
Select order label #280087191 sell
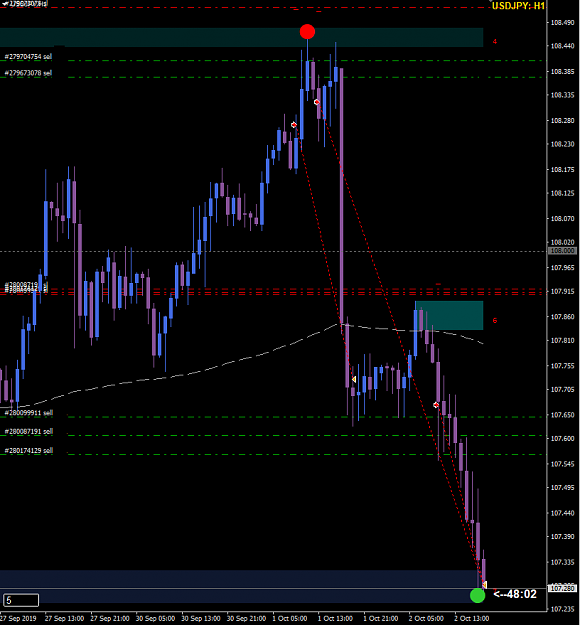[29, 431]
